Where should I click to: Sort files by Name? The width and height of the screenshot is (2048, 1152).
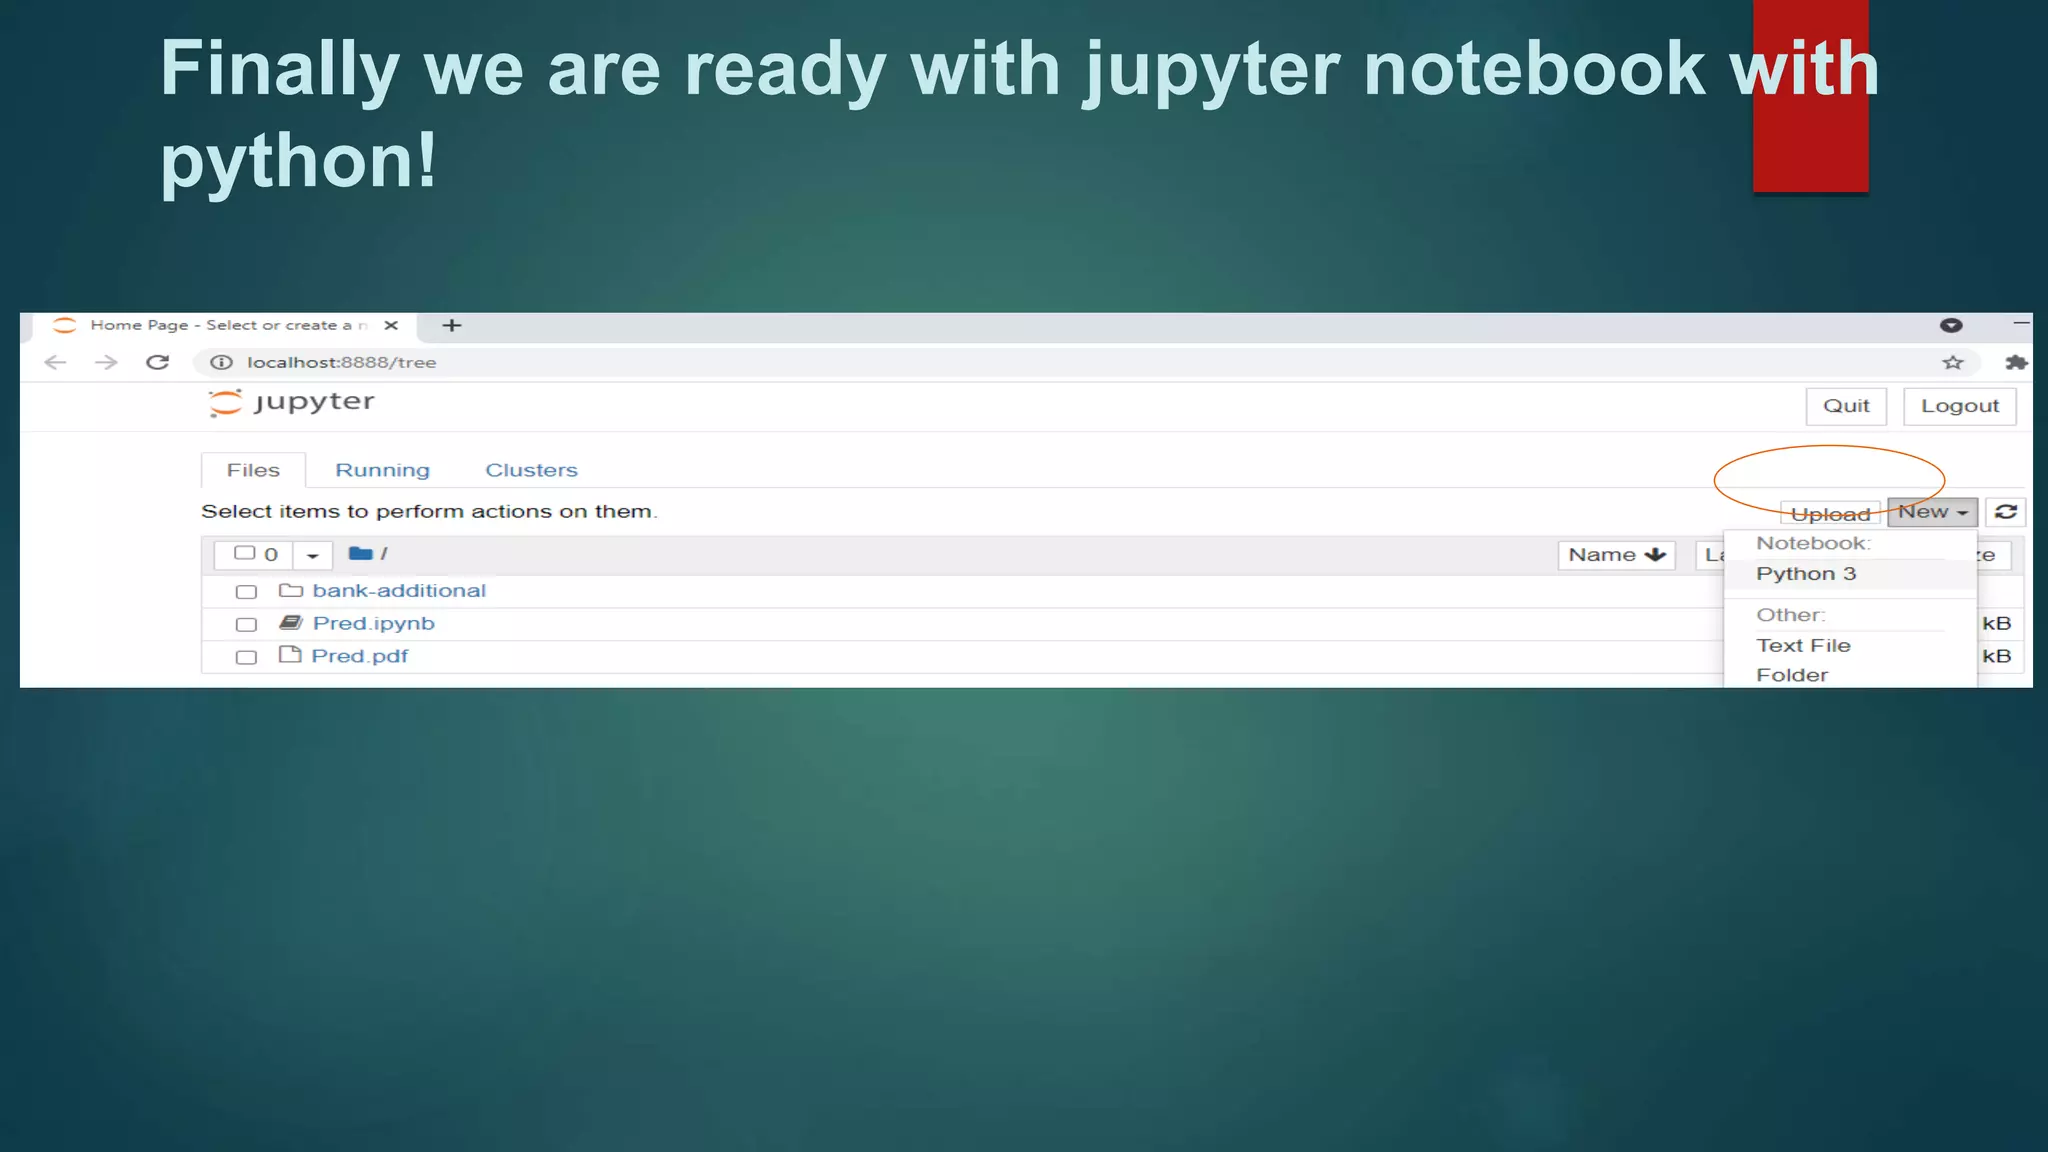(1616, 555)
